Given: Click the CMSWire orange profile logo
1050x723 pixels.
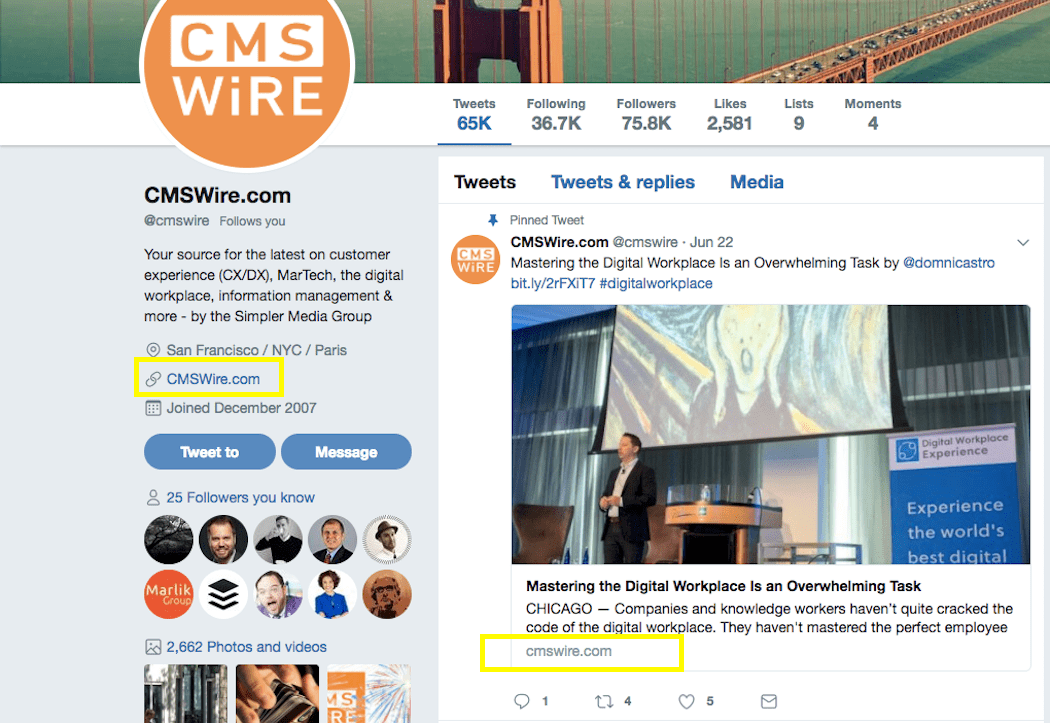Looking at the screenshot, I should pos(247,67).
